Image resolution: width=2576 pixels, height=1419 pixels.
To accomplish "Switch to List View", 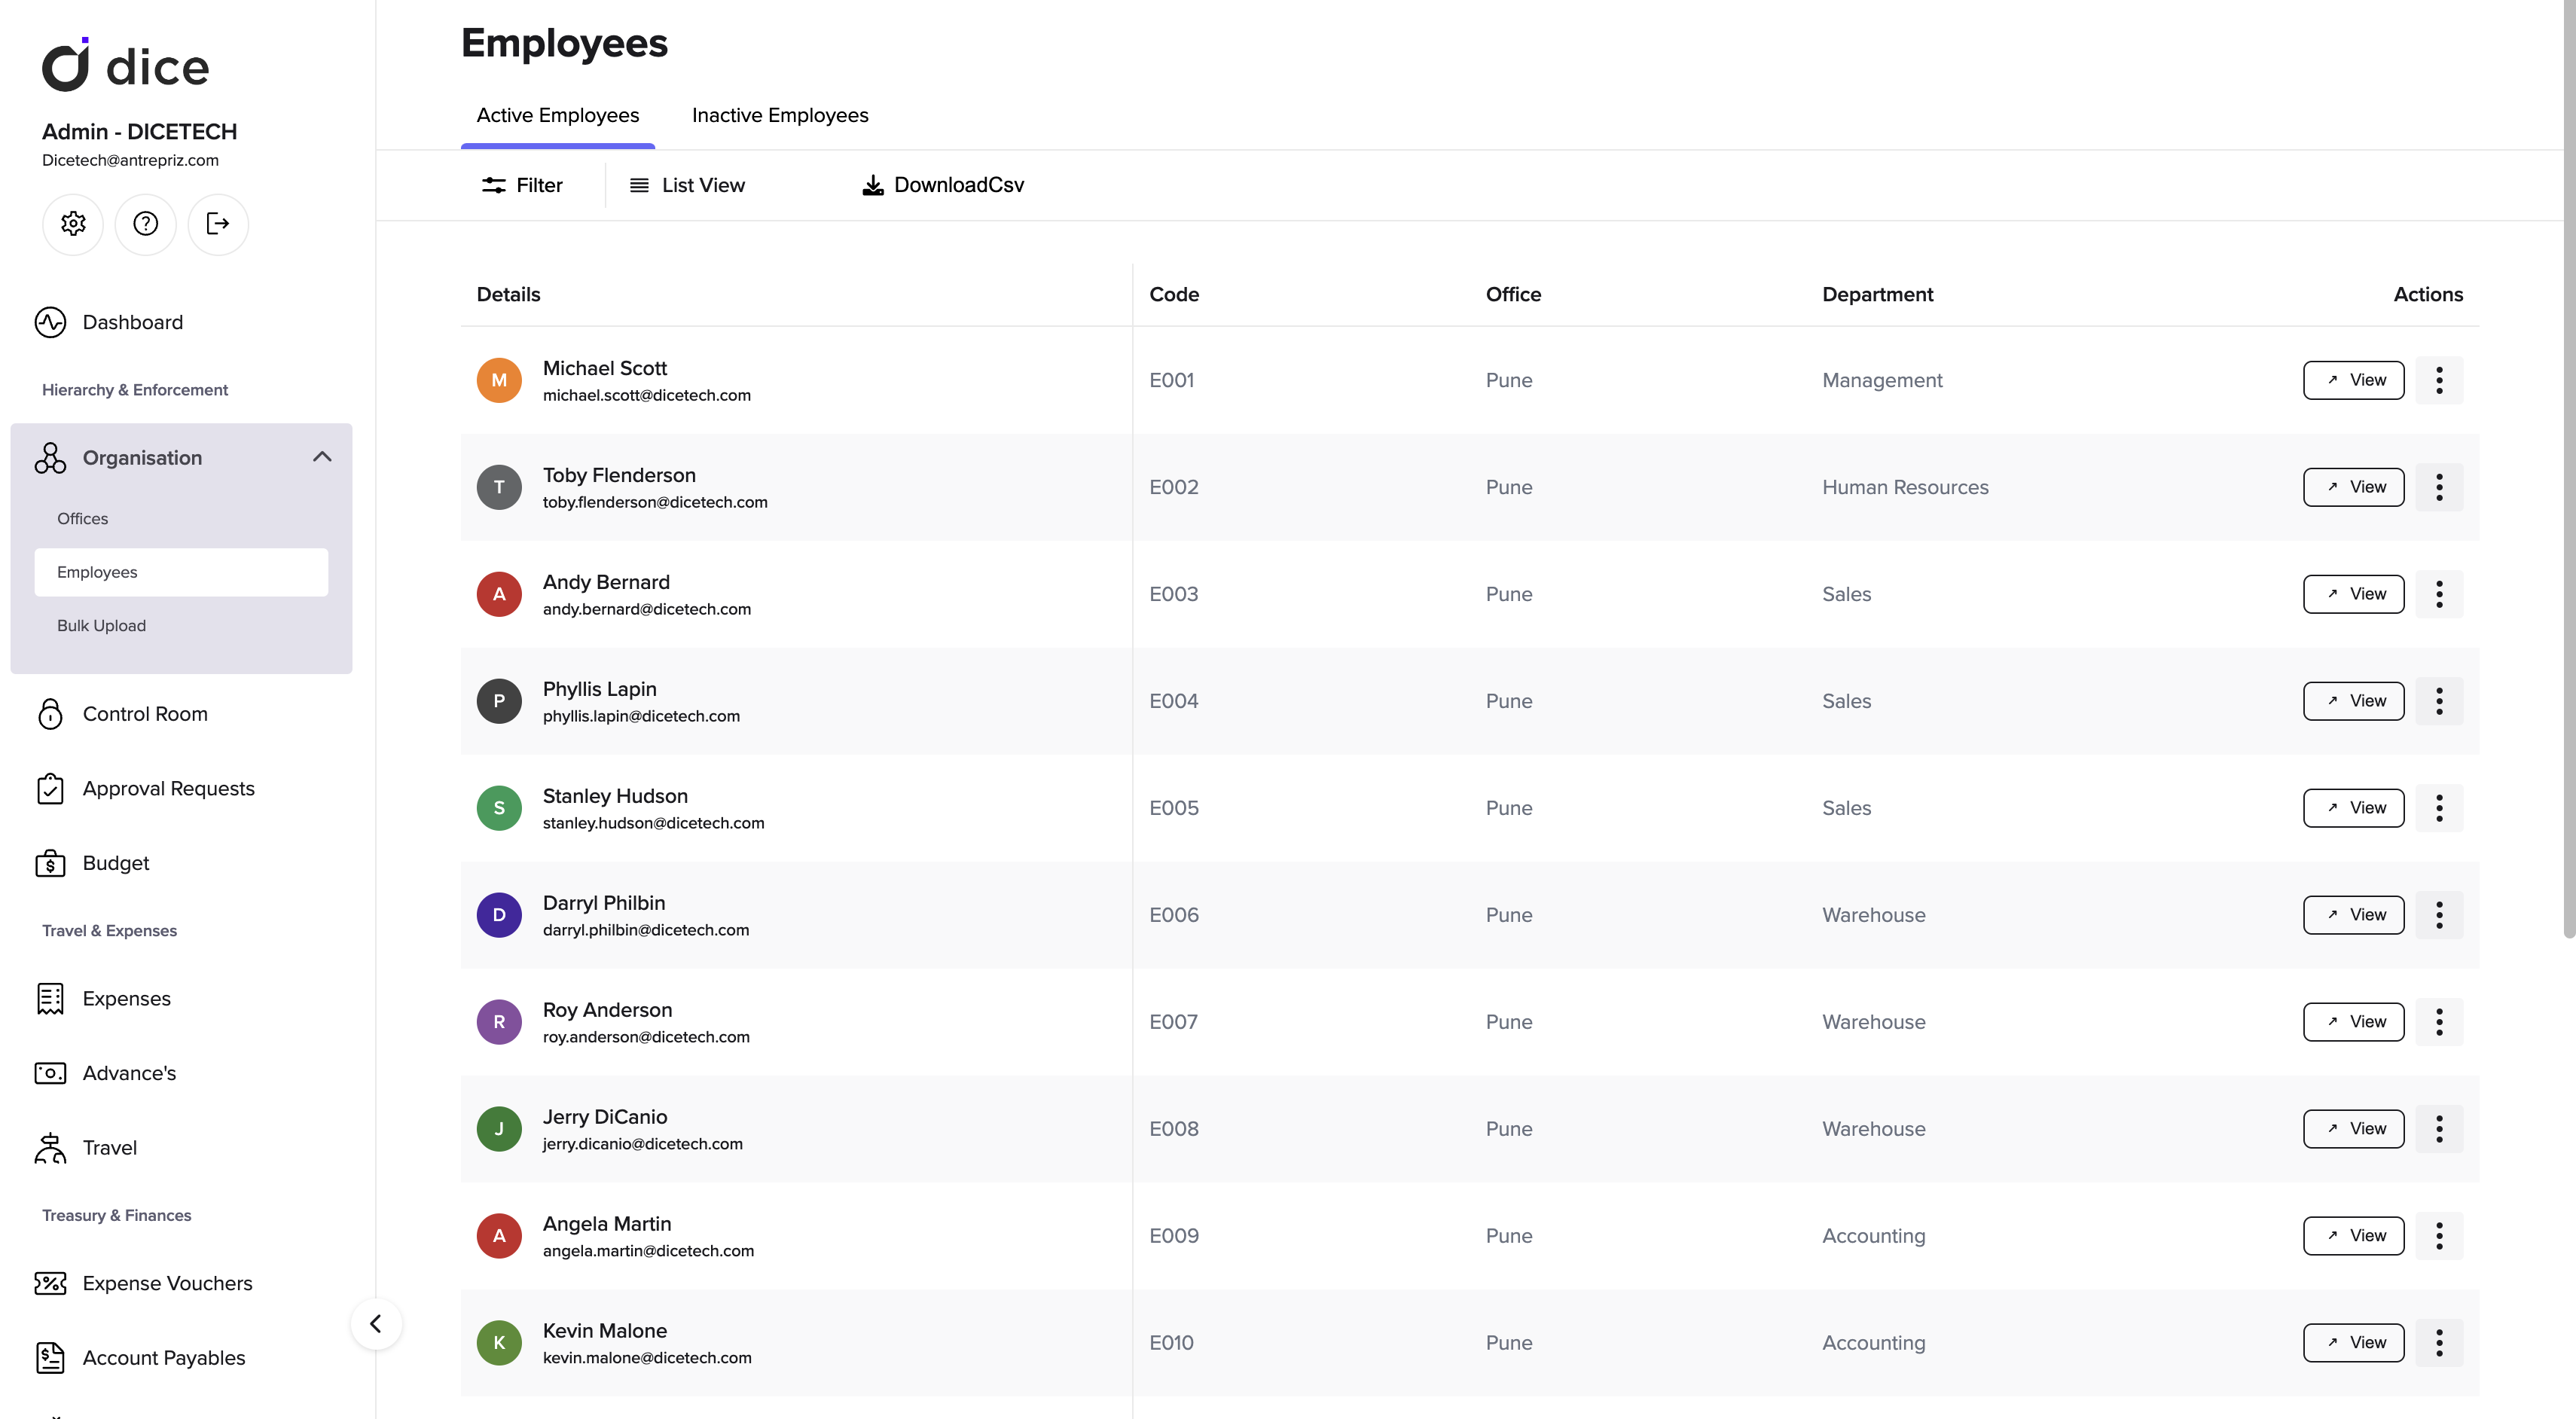I will pyautogui.click(x=687, y=184).
